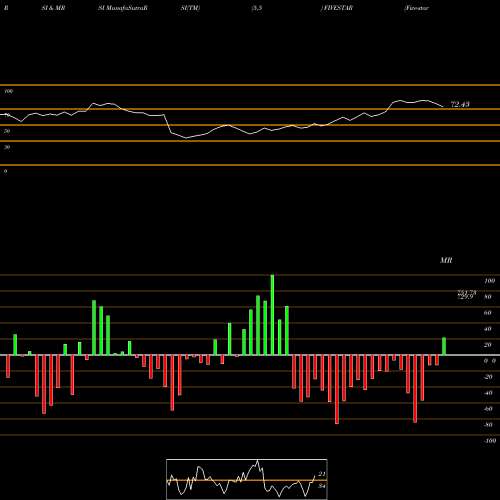Click the 'MR' label above histogram
Viewport: 500px width, 500px height.
[446, 260]
